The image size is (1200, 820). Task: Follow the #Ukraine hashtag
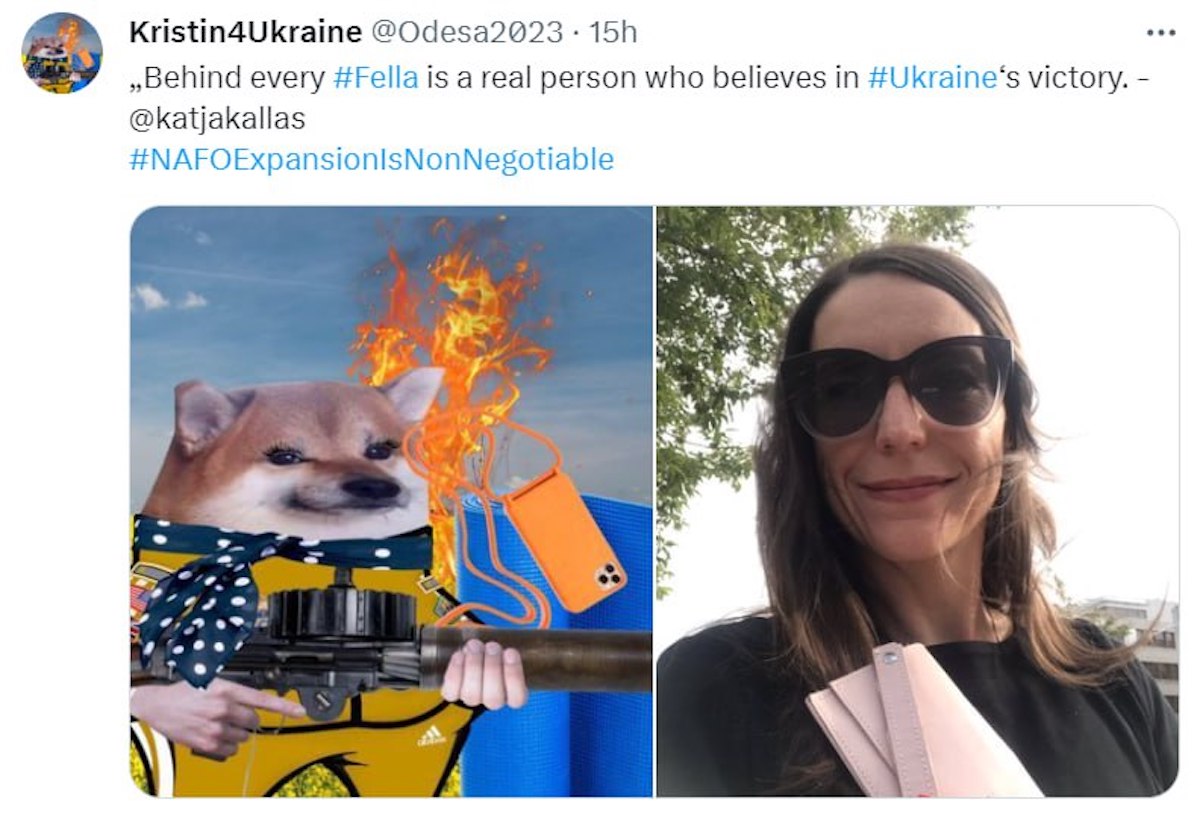tap(932, 78)
